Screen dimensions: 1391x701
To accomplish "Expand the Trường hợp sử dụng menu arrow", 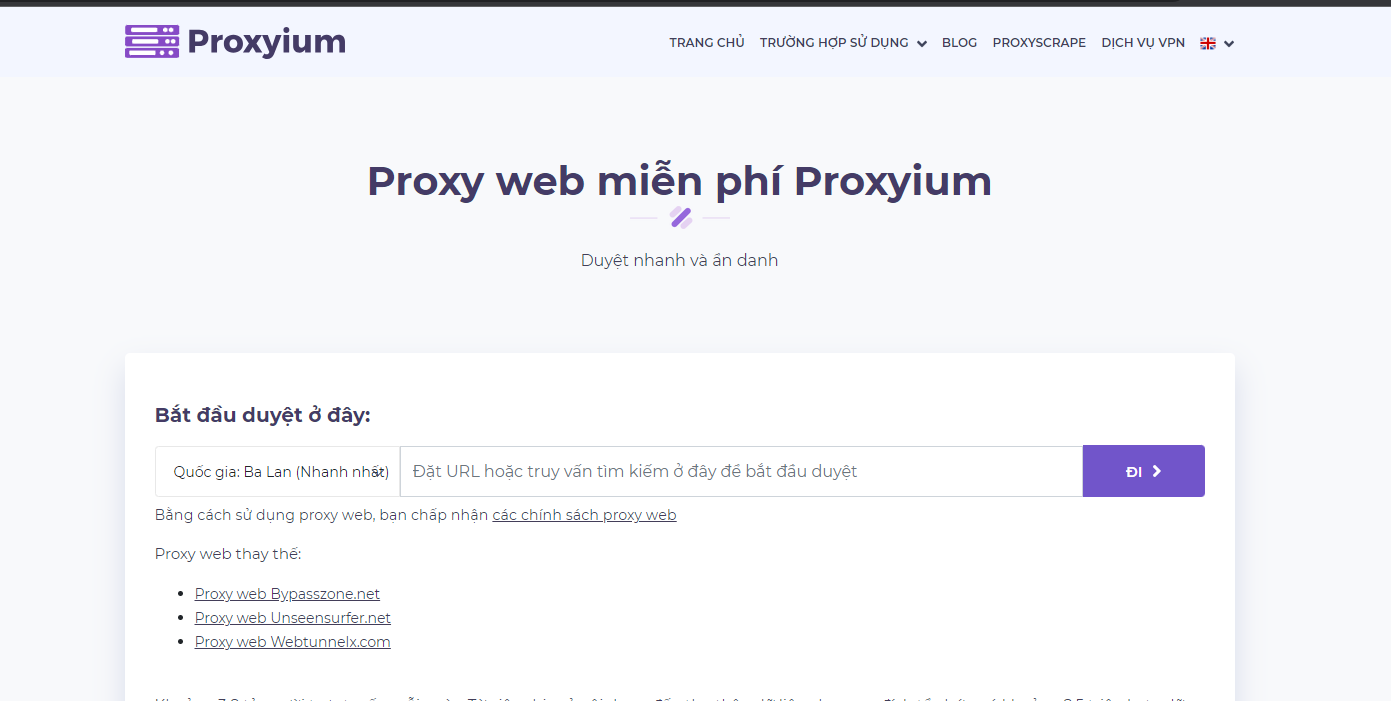I will (921, 44).
